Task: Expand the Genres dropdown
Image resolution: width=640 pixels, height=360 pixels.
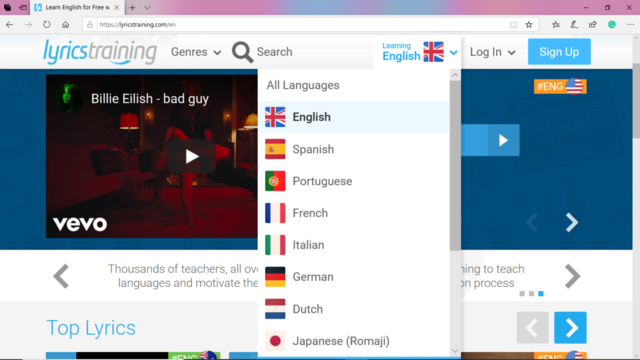Action: click(196, 52)
